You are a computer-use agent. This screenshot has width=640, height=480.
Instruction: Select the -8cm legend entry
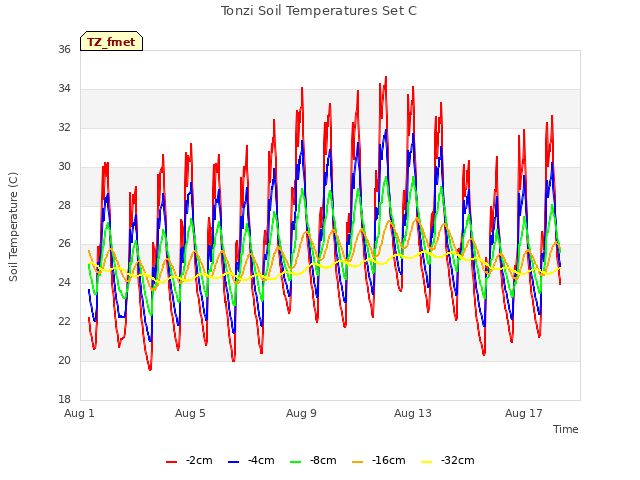313,460
